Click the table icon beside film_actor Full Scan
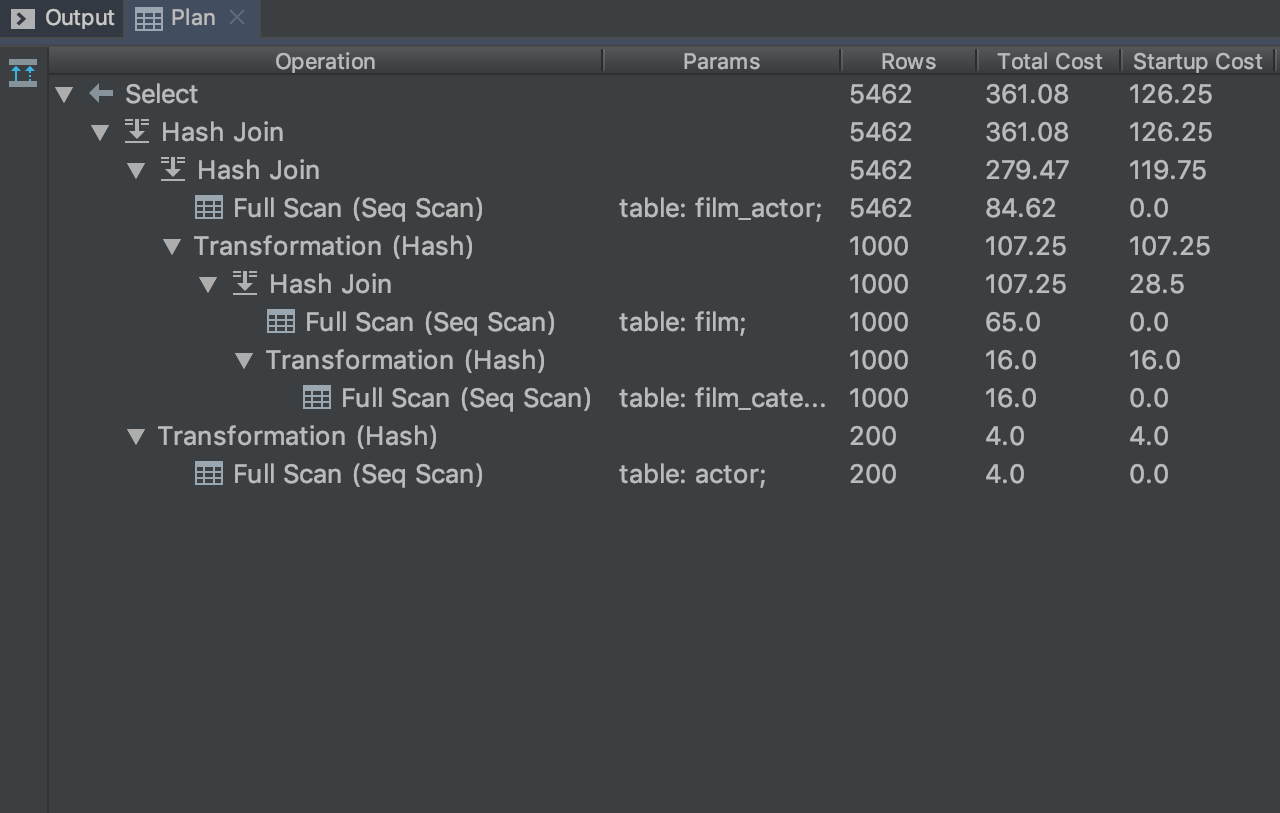1280x813 pixels. click(x=208, y=208)
